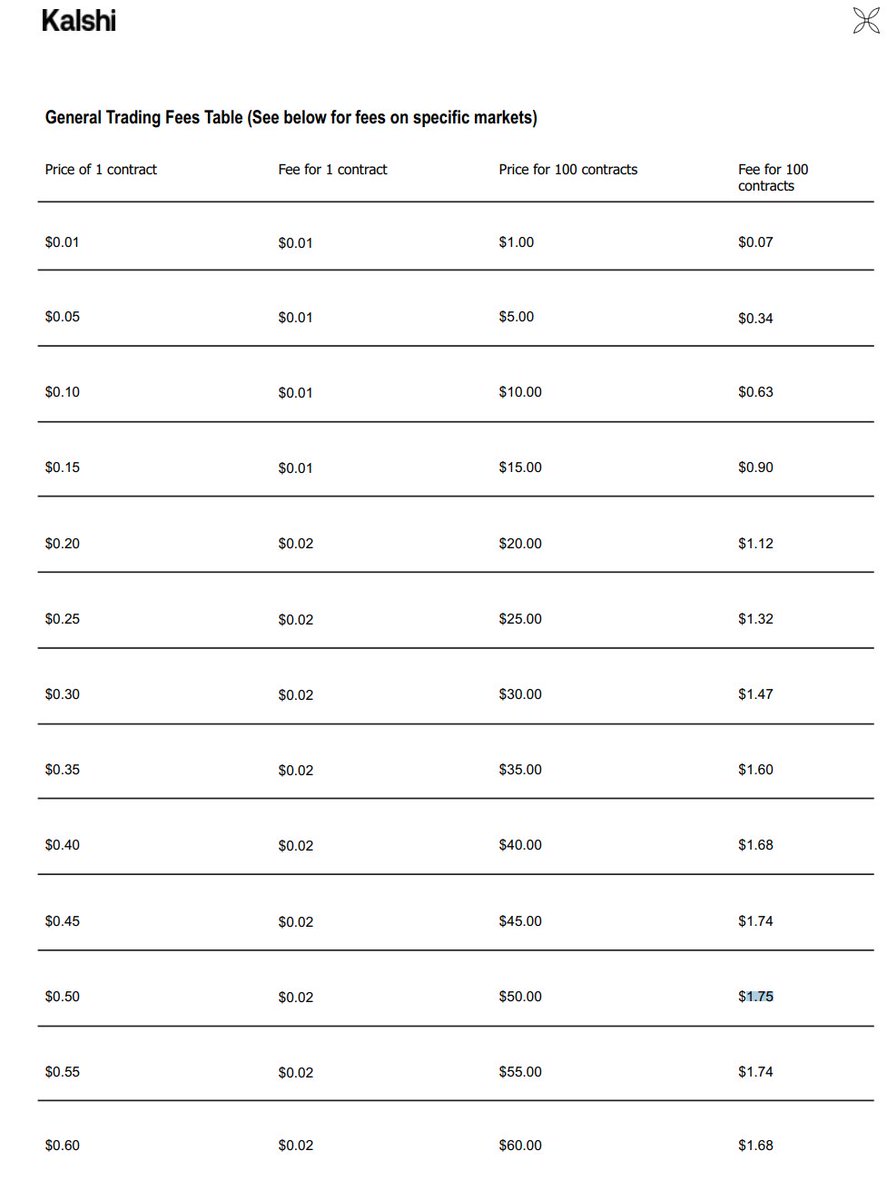
Task: Click the $40.00 price cell
Action: [x=520, y=845]
